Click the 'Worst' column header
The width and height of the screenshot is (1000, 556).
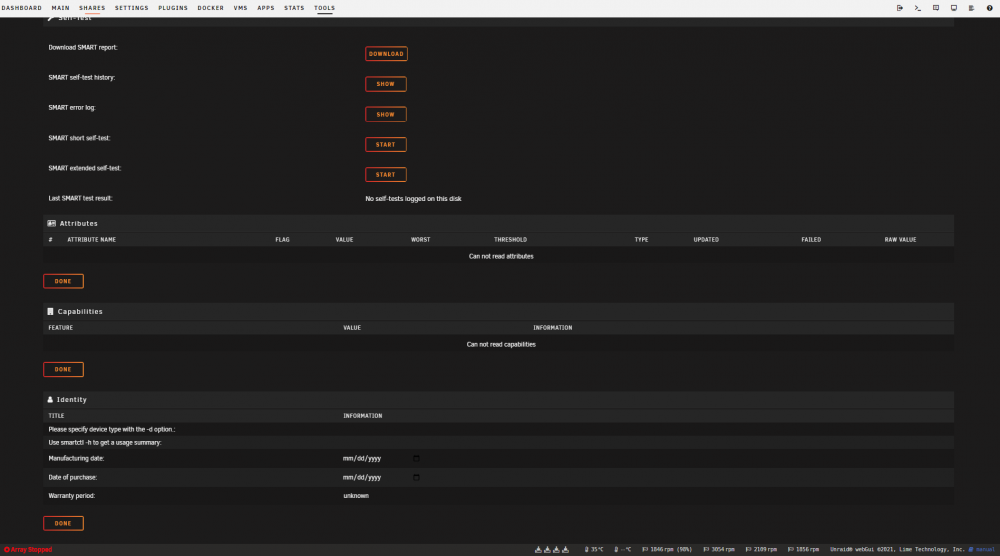[420, 240]
